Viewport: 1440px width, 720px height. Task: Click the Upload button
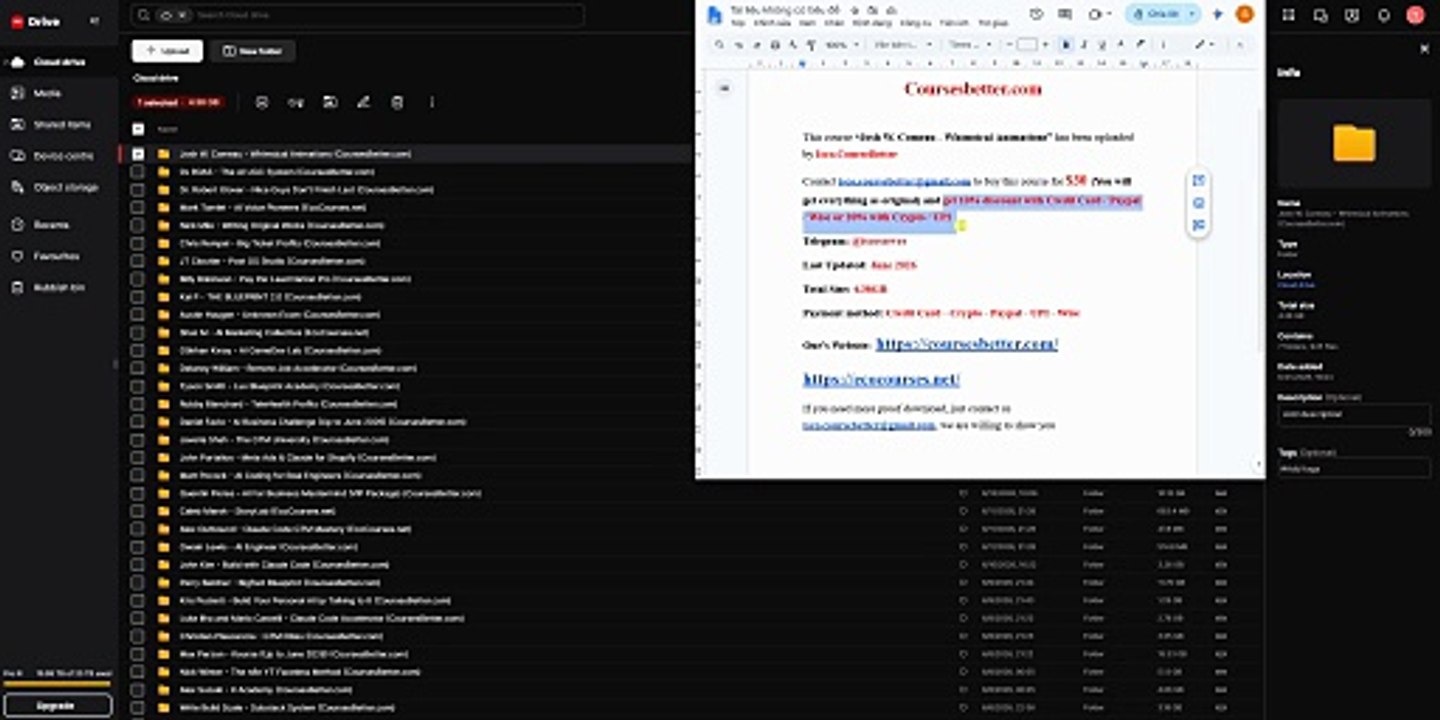pyautogui.click(x=167, y=51)
